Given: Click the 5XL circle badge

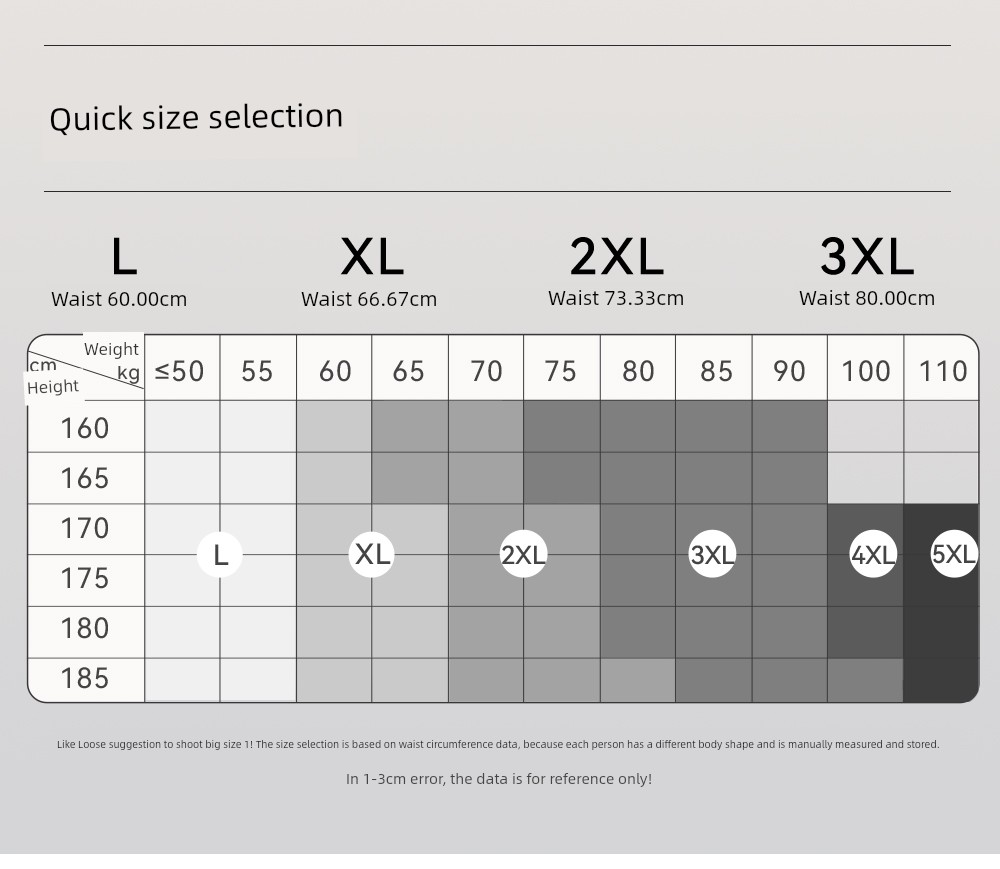Looking at the screenshot, I should (x=954, y=554).
